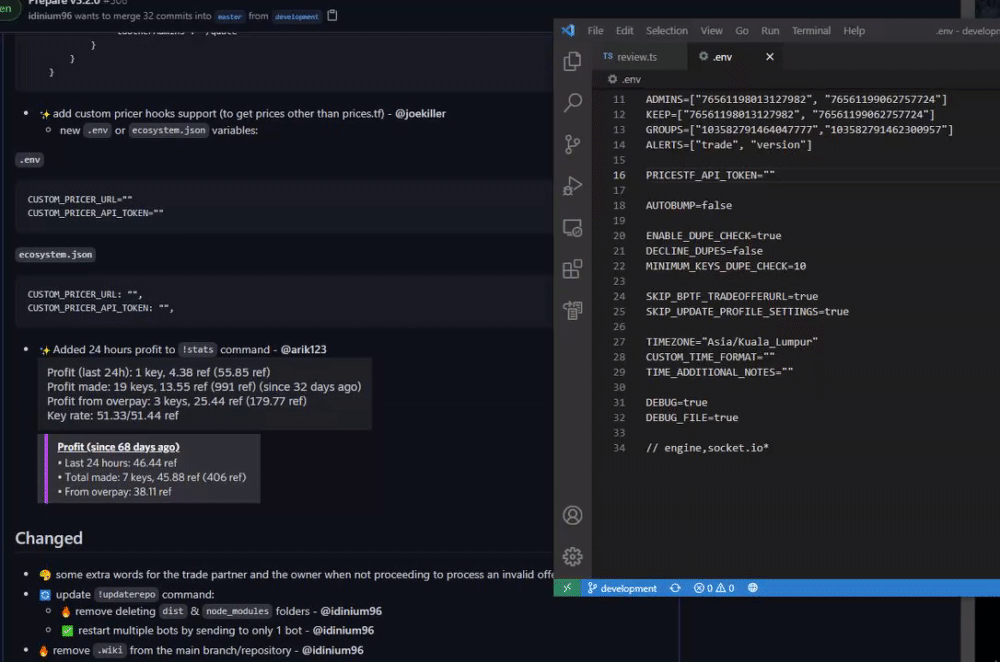Open the Extensions marketplace view
The image size is (1000, 662).
572,268
